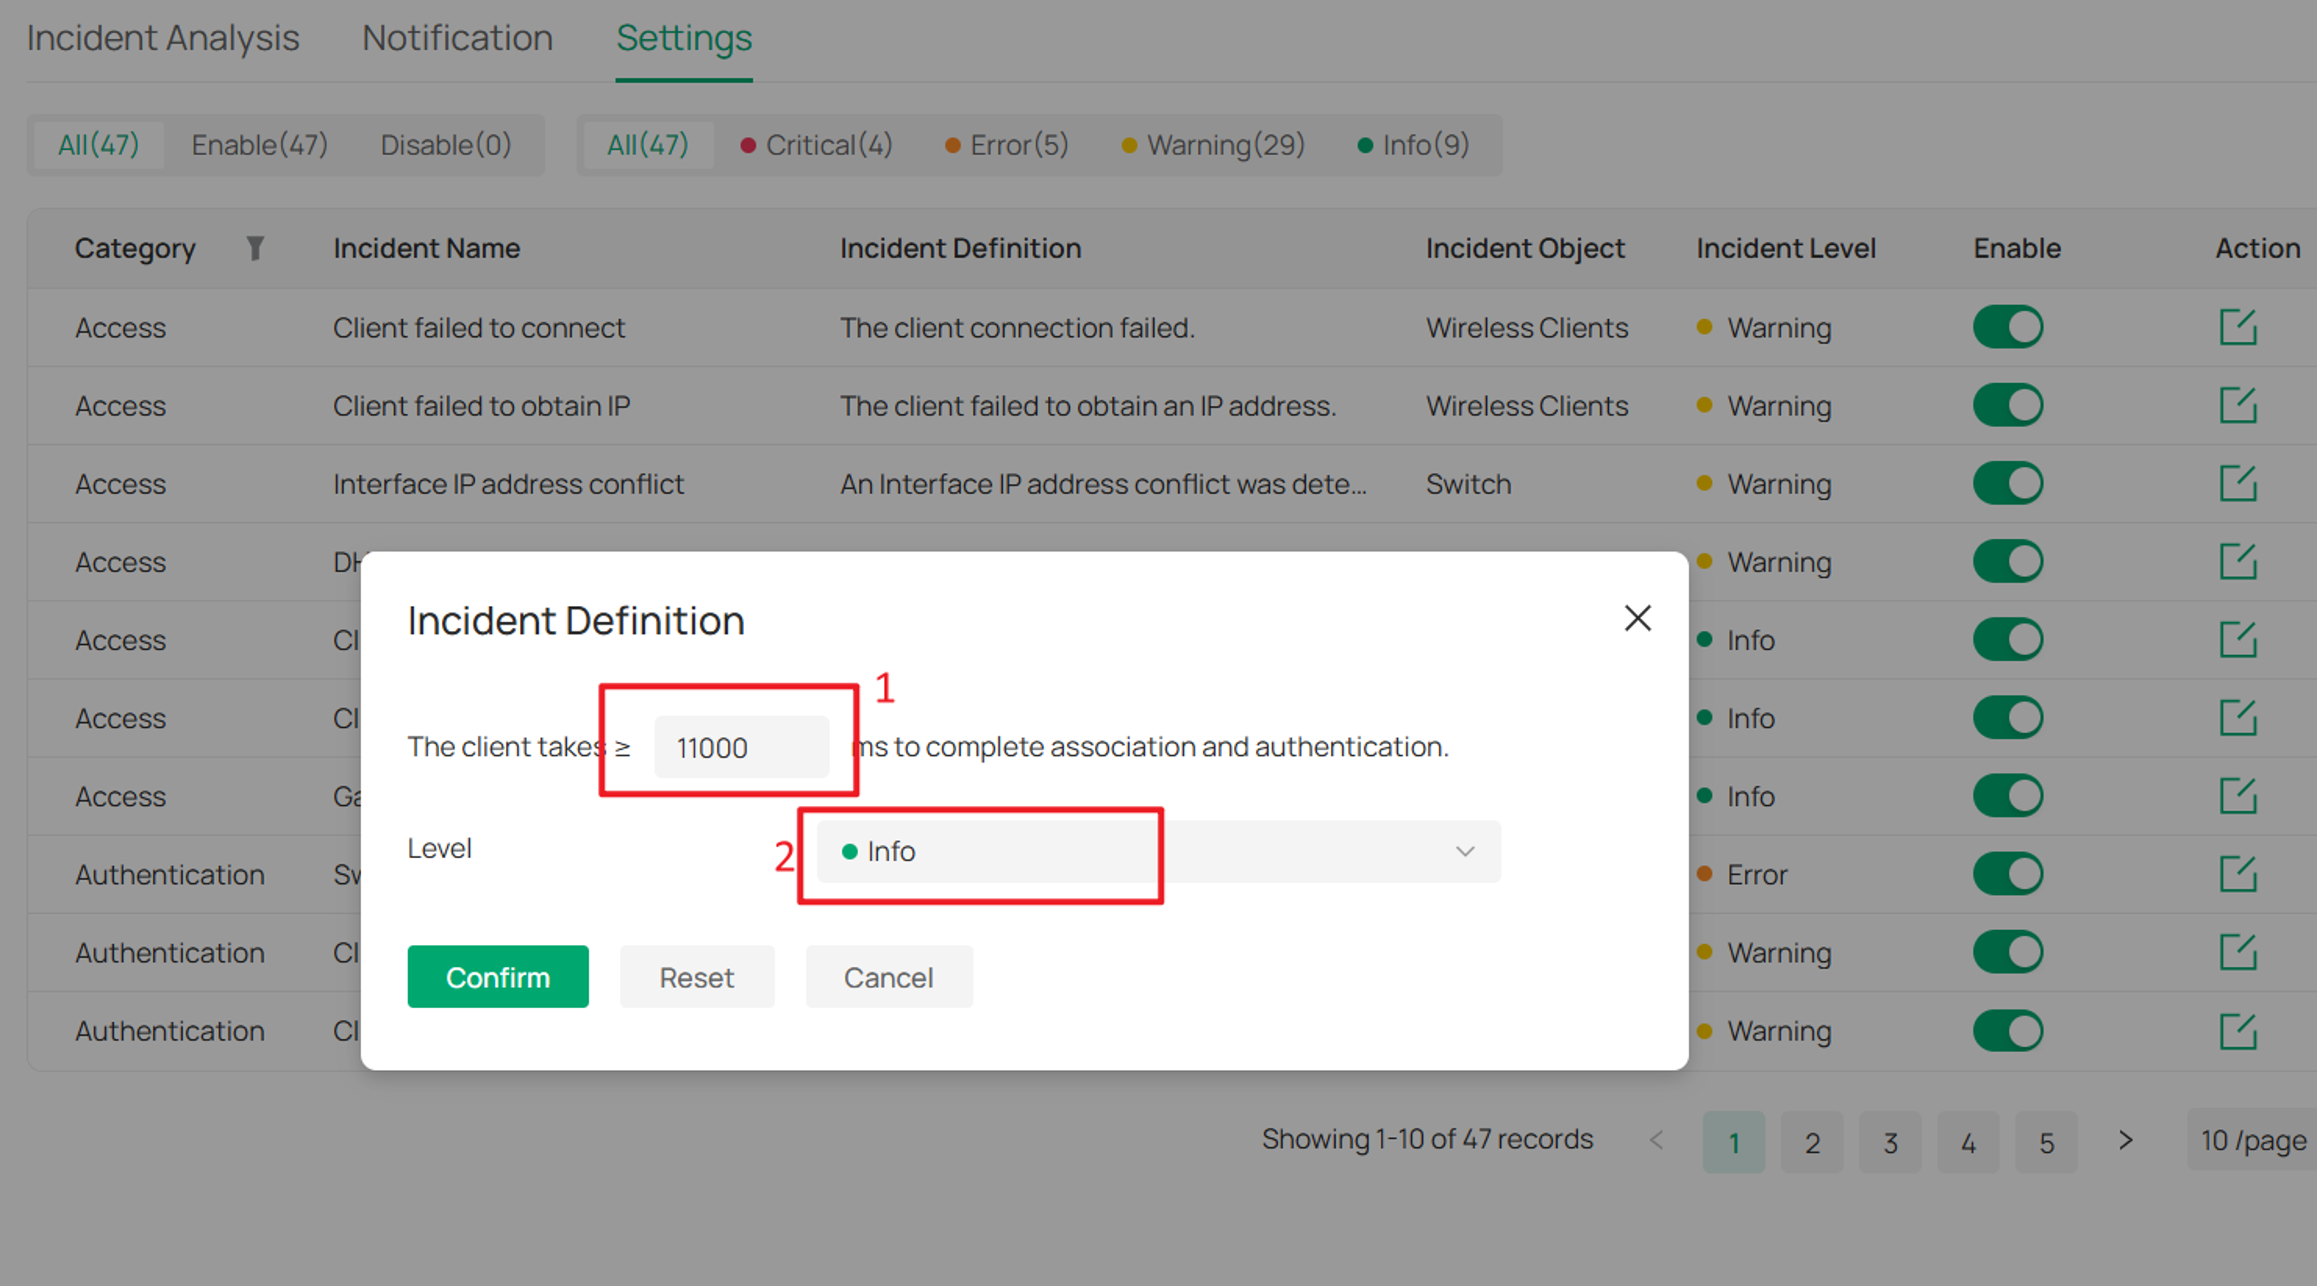Go to page 5
The width and height of the screenshot is (2317, 1286).
coord(2046,1141)
